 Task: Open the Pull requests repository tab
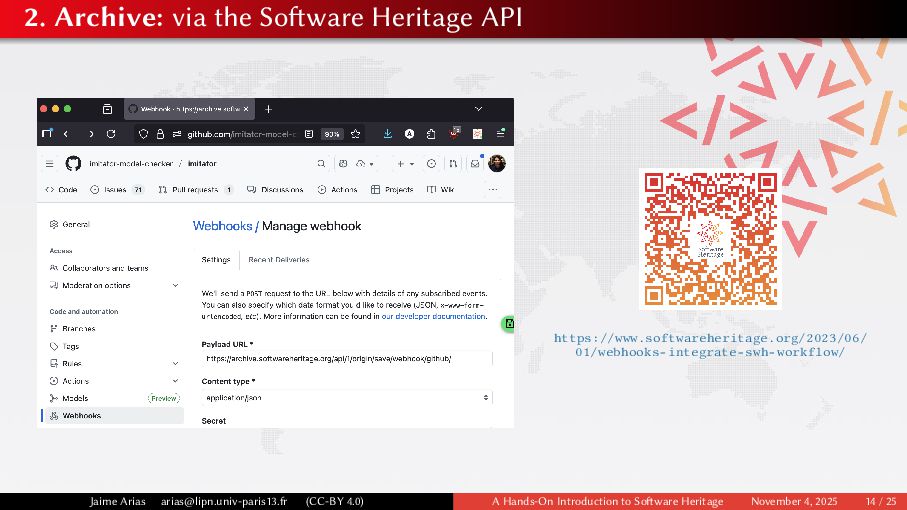click(x=195, y=189)
